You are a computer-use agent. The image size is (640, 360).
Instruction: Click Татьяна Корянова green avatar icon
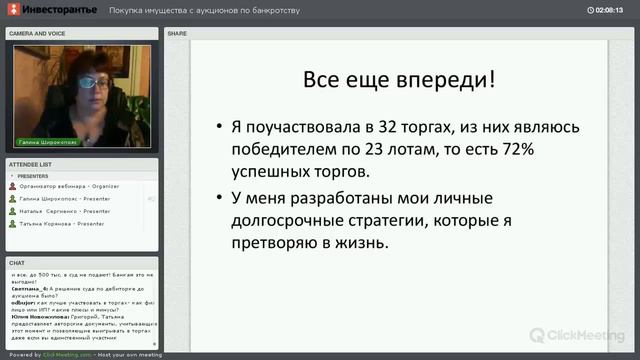pyautogui.click(x=13, y=224)
